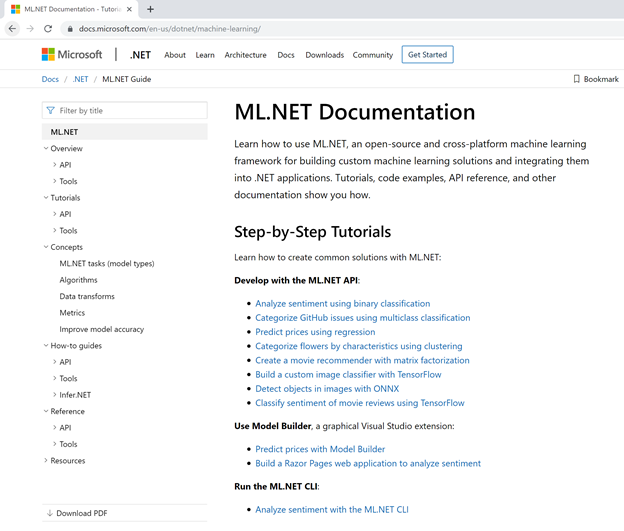Open the Community menu item
The image size is (624, 531).
[x=372, y=55]
